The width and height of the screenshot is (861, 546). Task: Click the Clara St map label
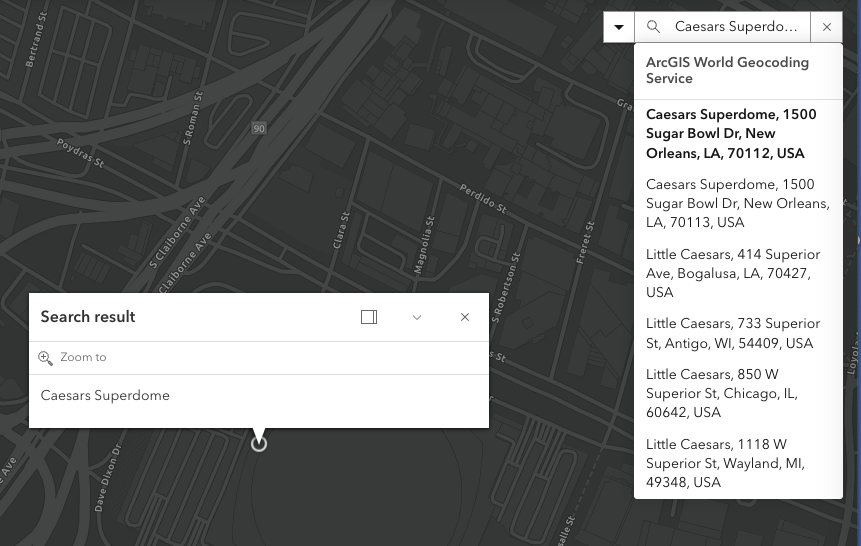(341, 230)
